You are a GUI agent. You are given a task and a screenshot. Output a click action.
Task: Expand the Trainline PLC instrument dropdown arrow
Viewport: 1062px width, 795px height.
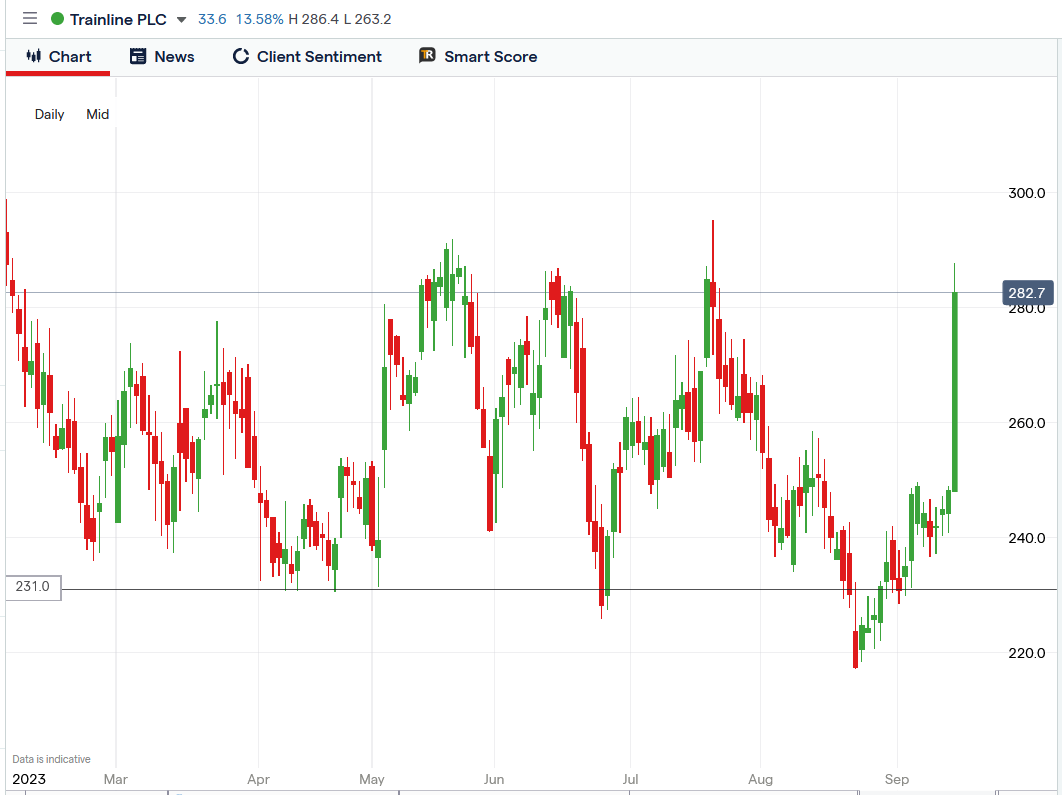click(181, 20)
